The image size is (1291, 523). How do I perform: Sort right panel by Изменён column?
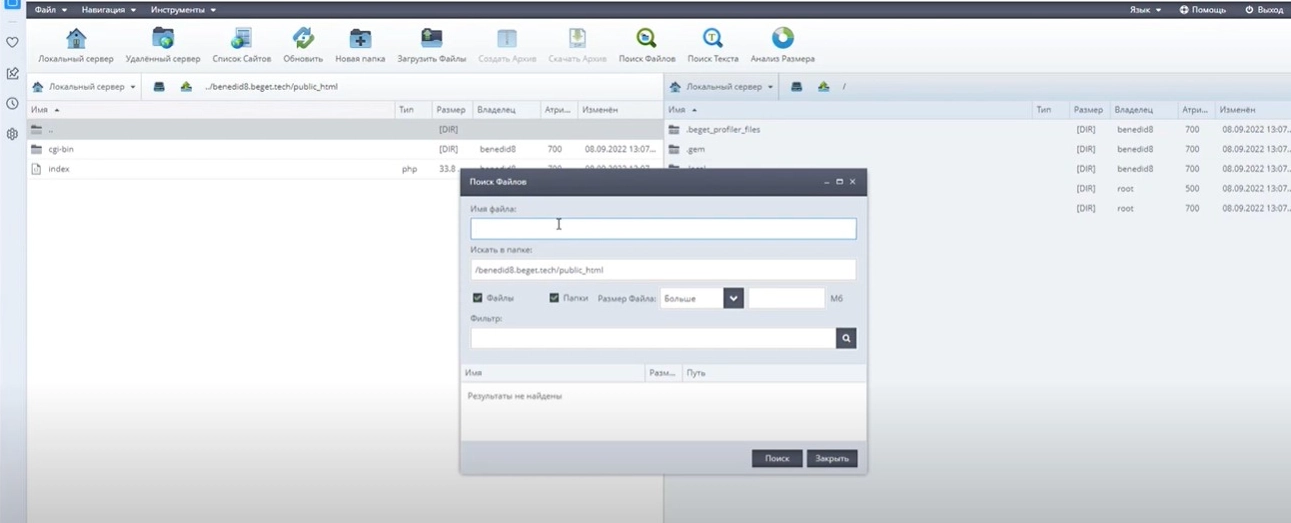1253,109
